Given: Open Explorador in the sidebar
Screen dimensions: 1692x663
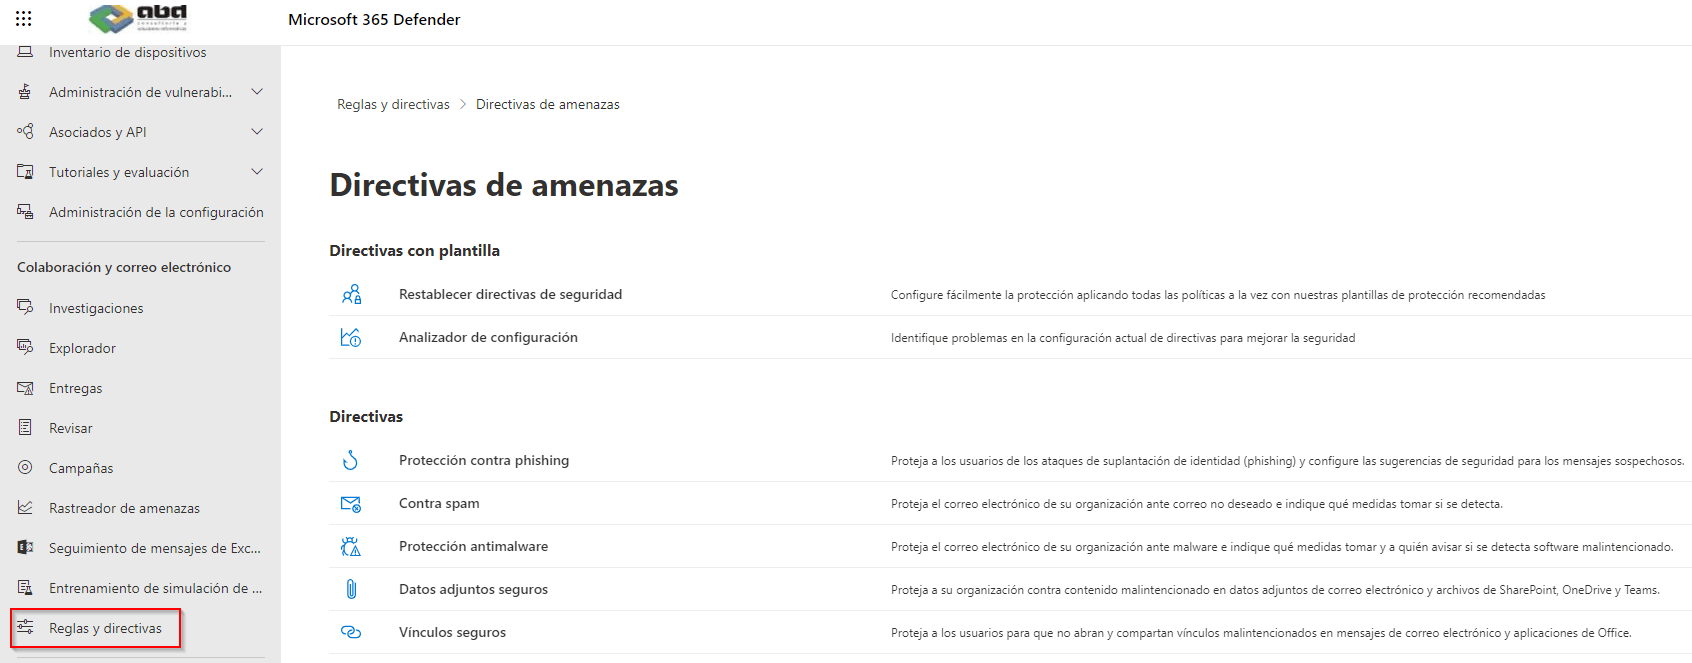Looking at the screenshot, I should (x=82, y=348).
